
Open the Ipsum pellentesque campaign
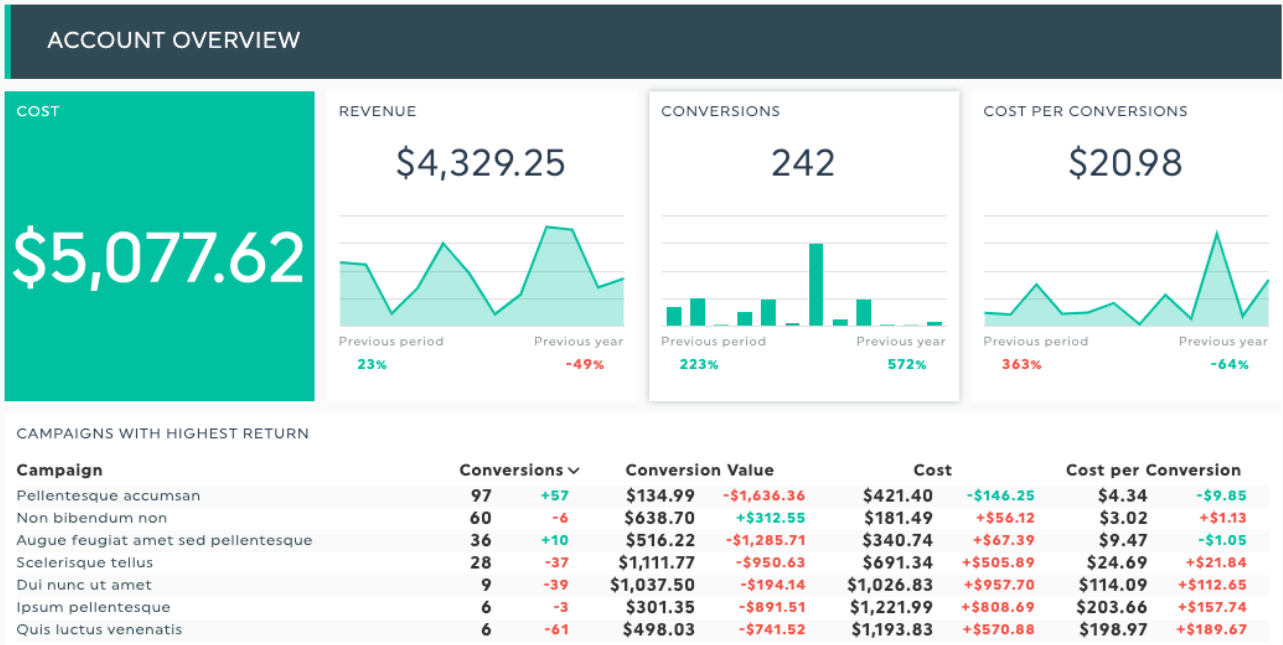(93, 607)
